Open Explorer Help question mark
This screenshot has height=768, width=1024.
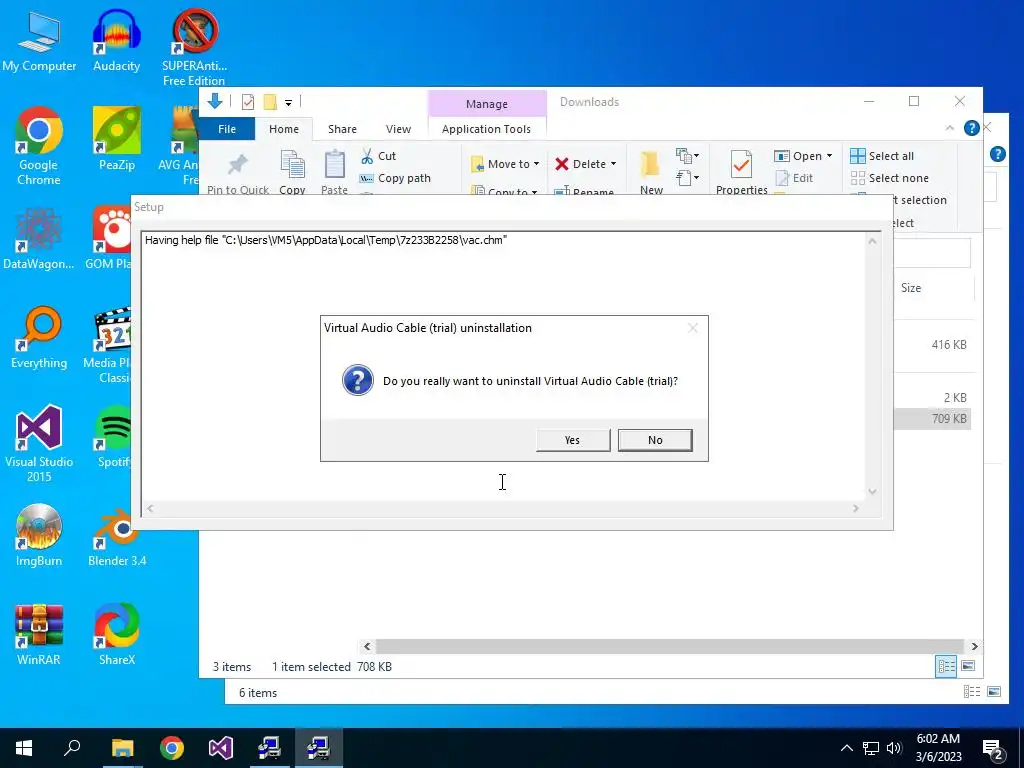tap(971, 128)
